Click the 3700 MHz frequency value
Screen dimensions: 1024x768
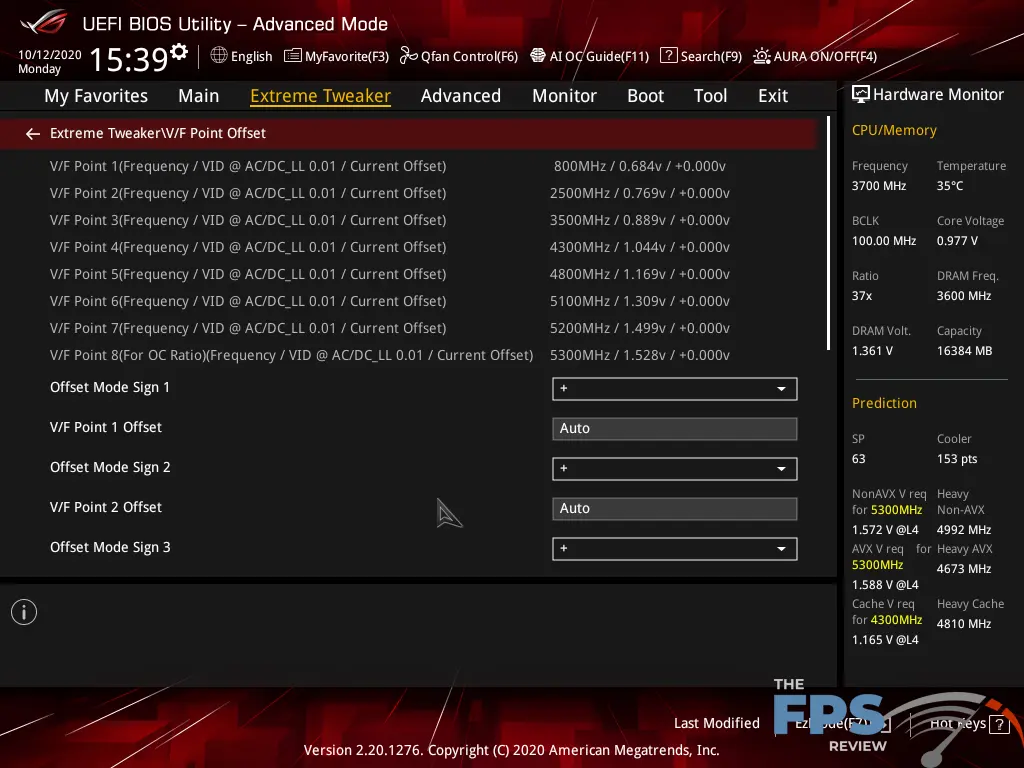[879, 186]
